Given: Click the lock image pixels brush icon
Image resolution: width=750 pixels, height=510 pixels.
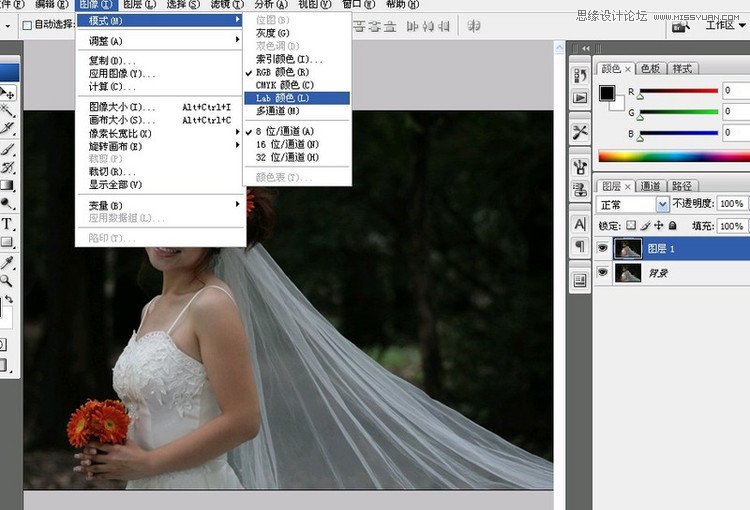Looking at the screenshot, I should [x=645, y=225].
